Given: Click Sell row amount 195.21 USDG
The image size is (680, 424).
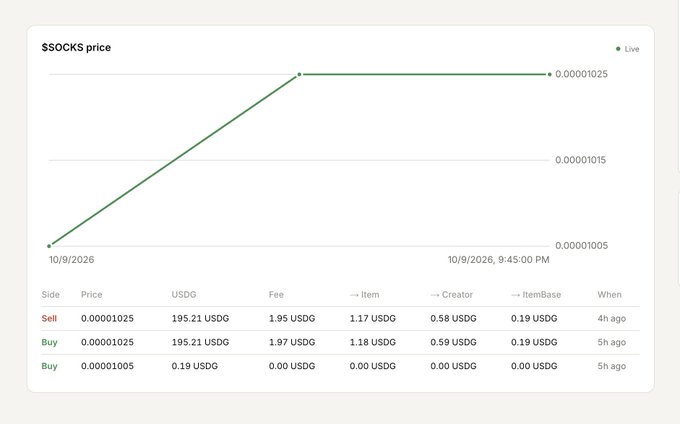Looking at the screenshot, I should [200, 319].
